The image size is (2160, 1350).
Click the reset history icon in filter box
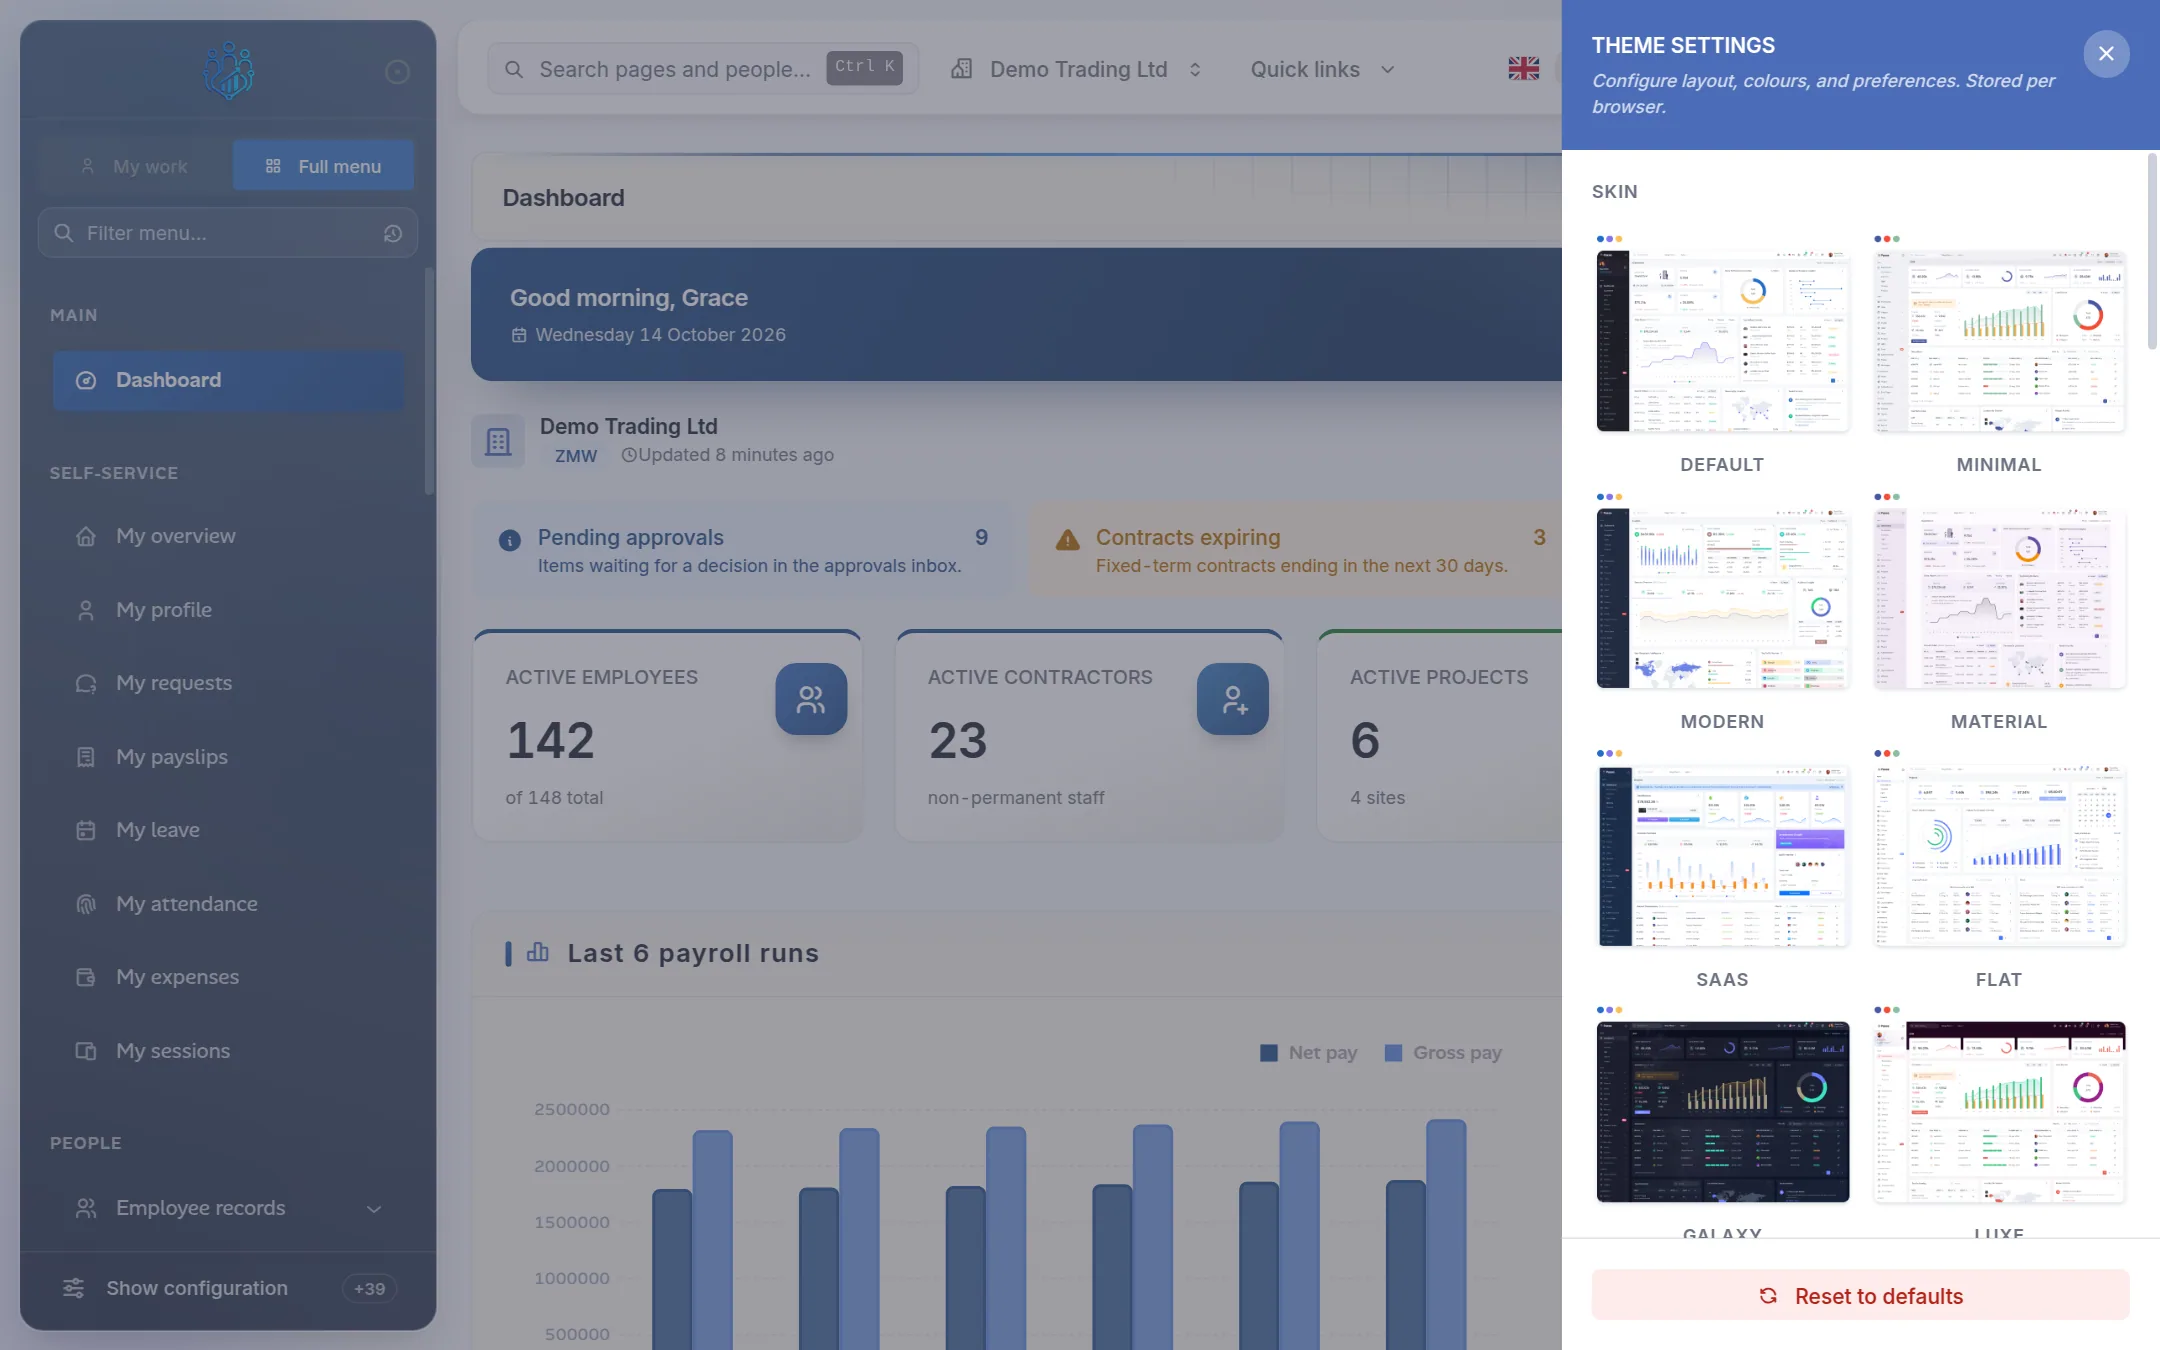tap(393, 233)
